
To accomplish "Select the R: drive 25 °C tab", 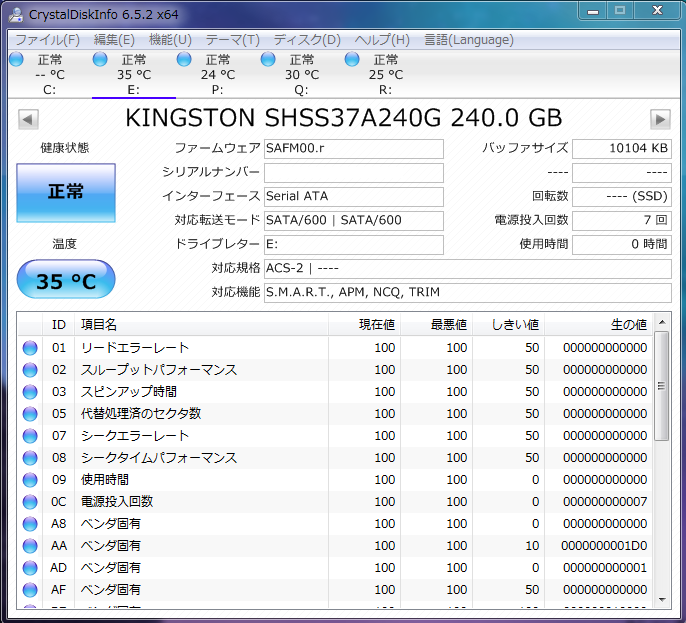I will click(386, 74).
